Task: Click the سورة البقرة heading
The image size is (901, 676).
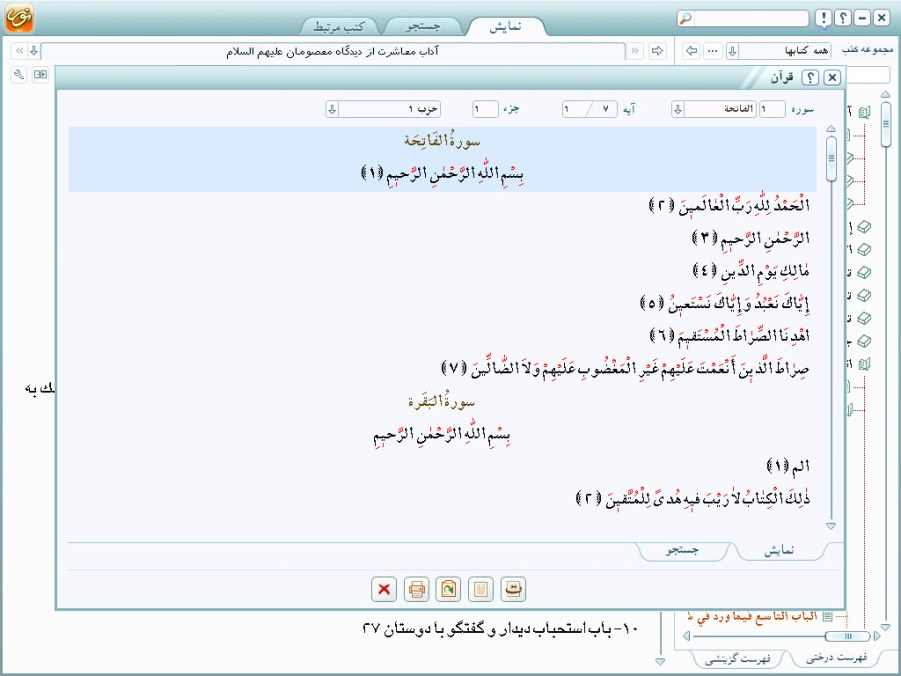Action: coord(441,401)
